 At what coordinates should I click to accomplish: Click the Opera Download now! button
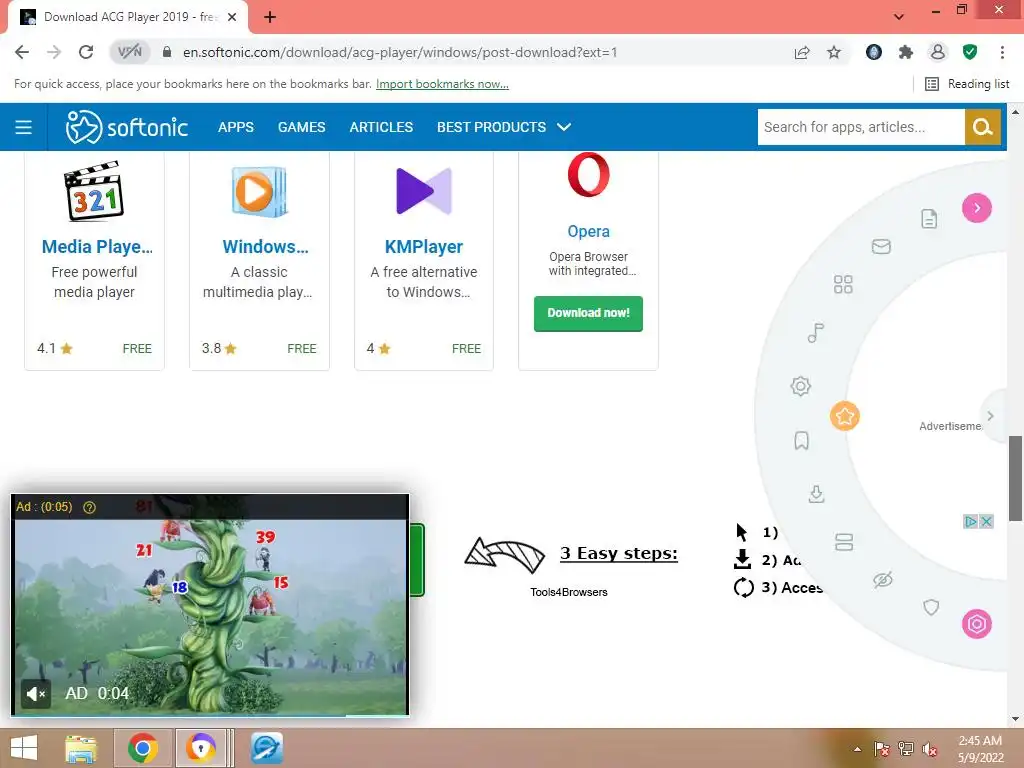pos(588,313)
